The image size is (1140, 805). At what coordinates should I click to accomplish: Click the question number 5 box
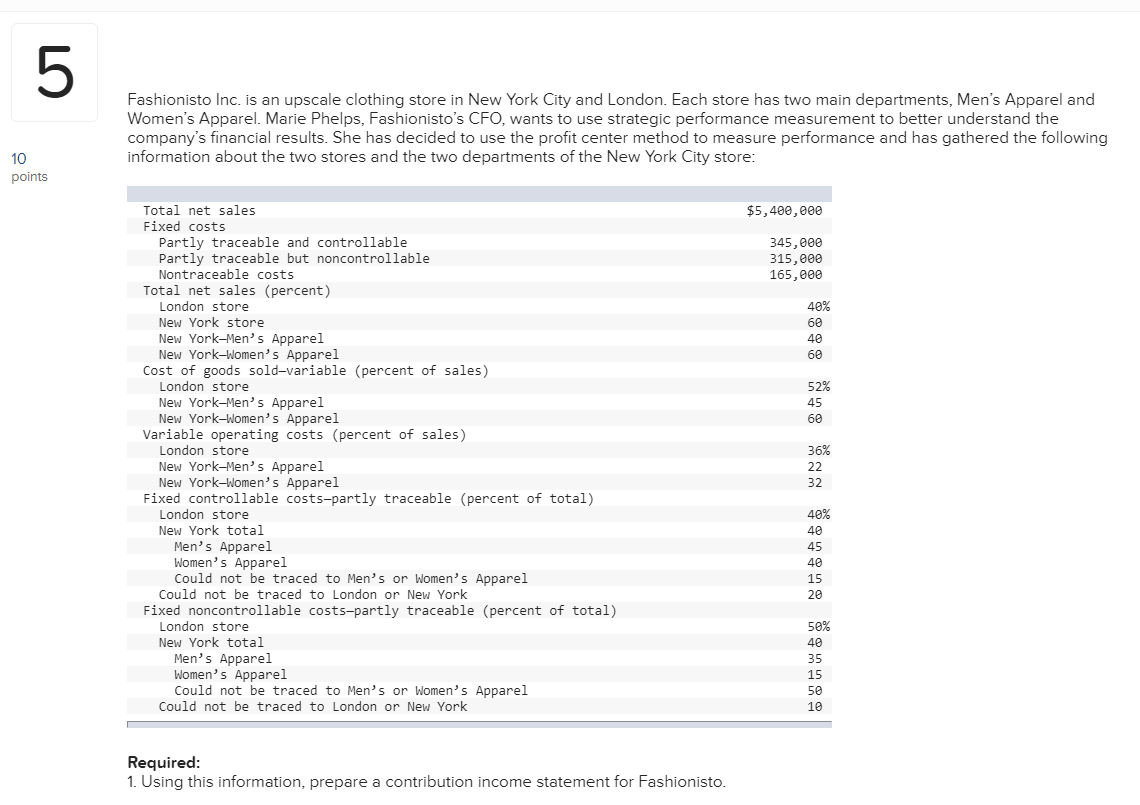55,72
